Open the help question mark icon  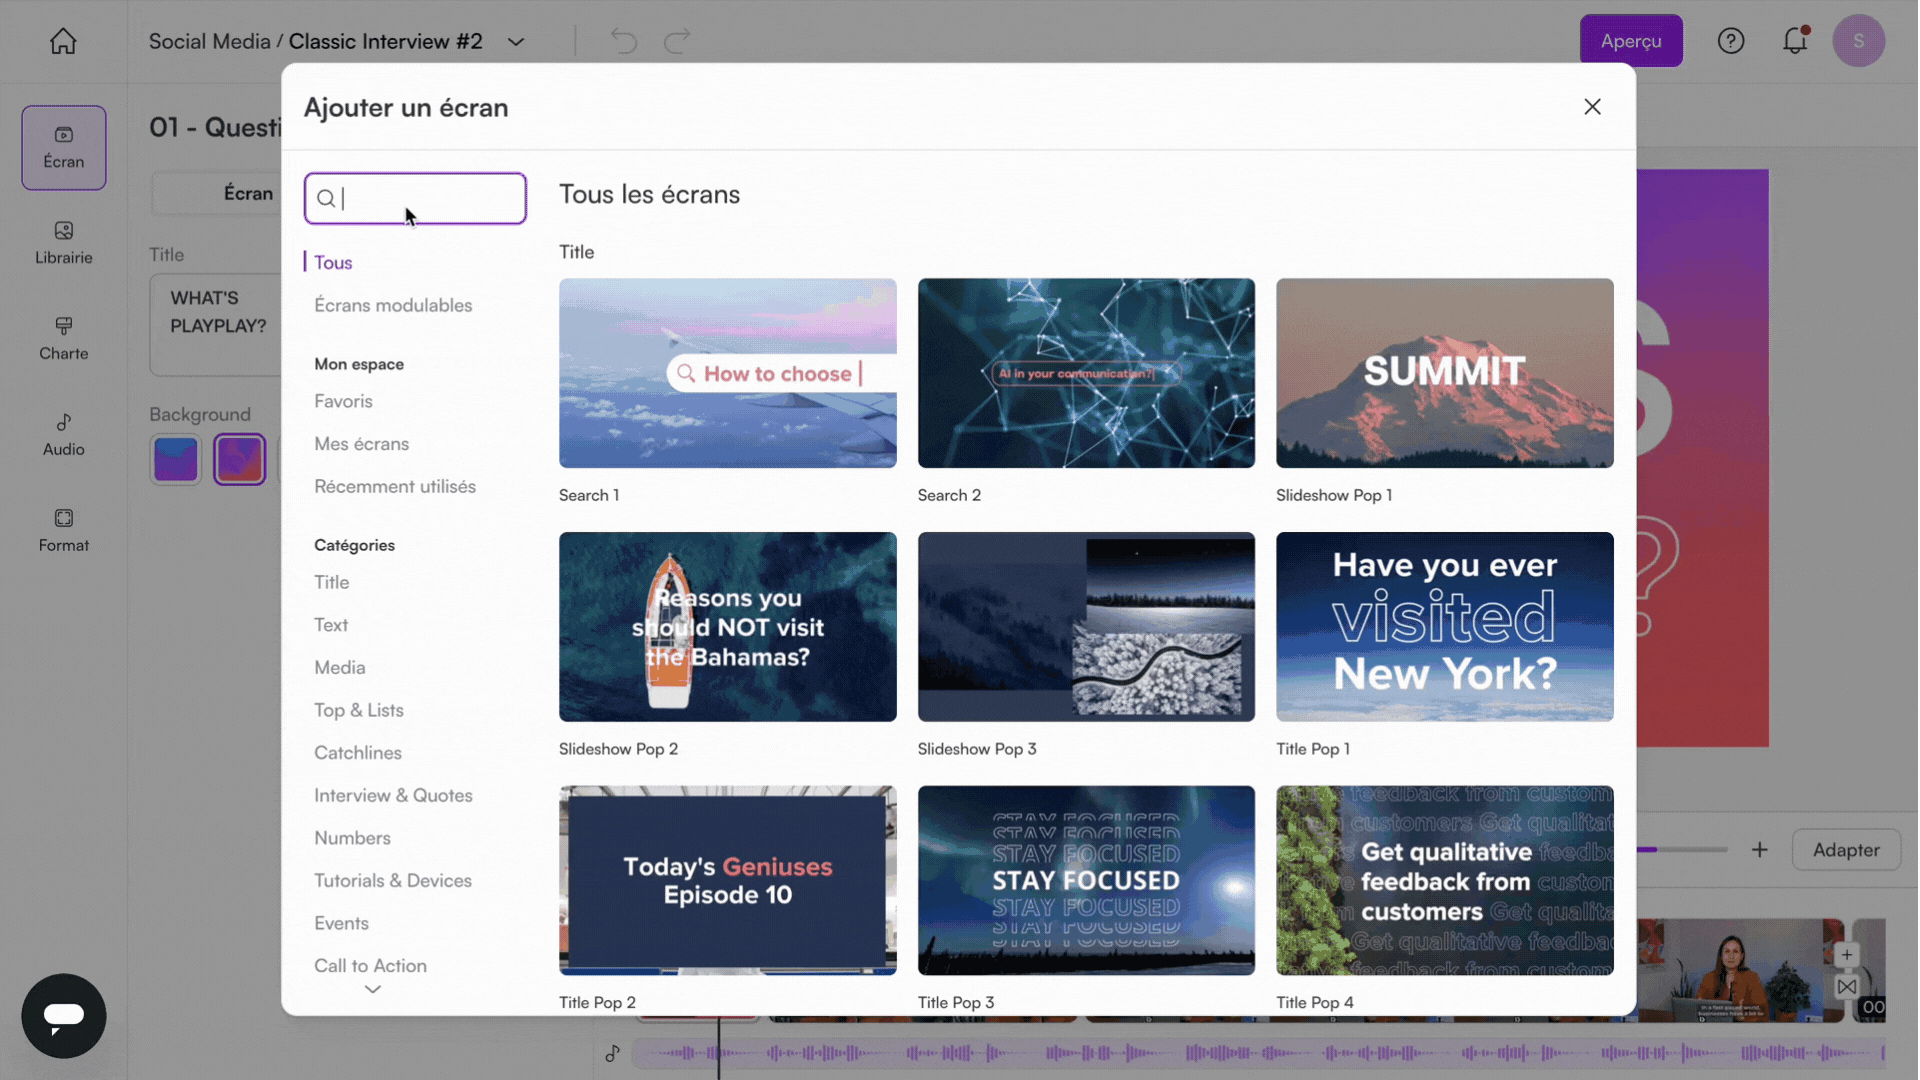coord(1730,41)
